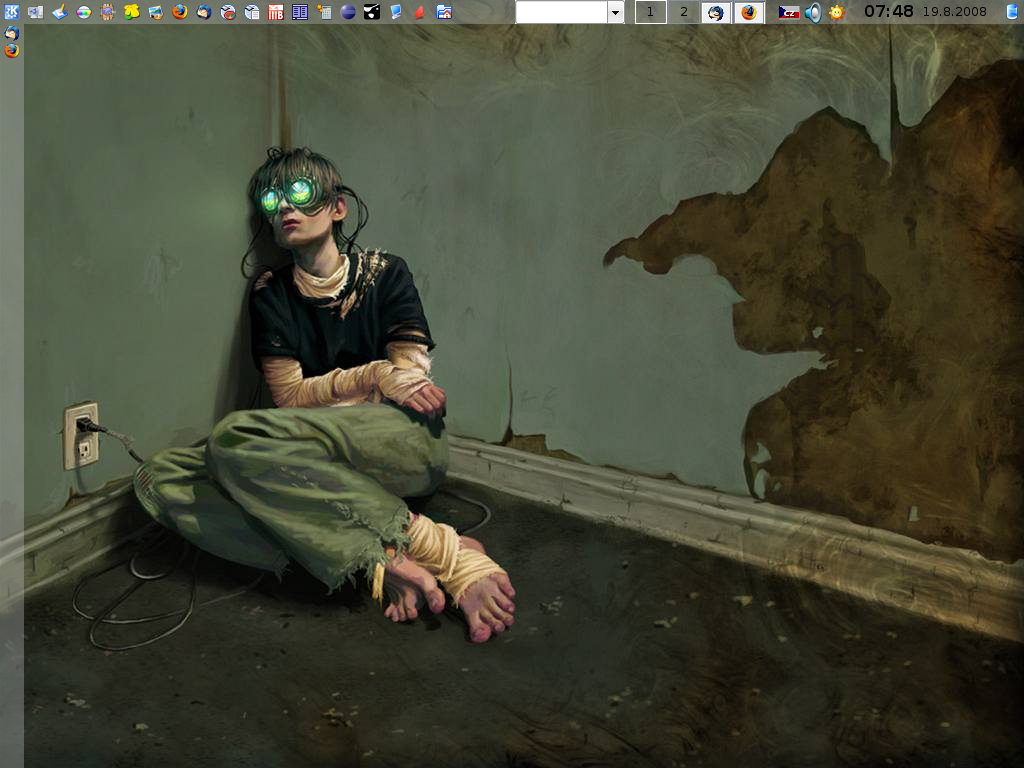Activate the Thunderbird taskbar button
Viewport: 1024px width, 768px height.
tap(716, 12)
